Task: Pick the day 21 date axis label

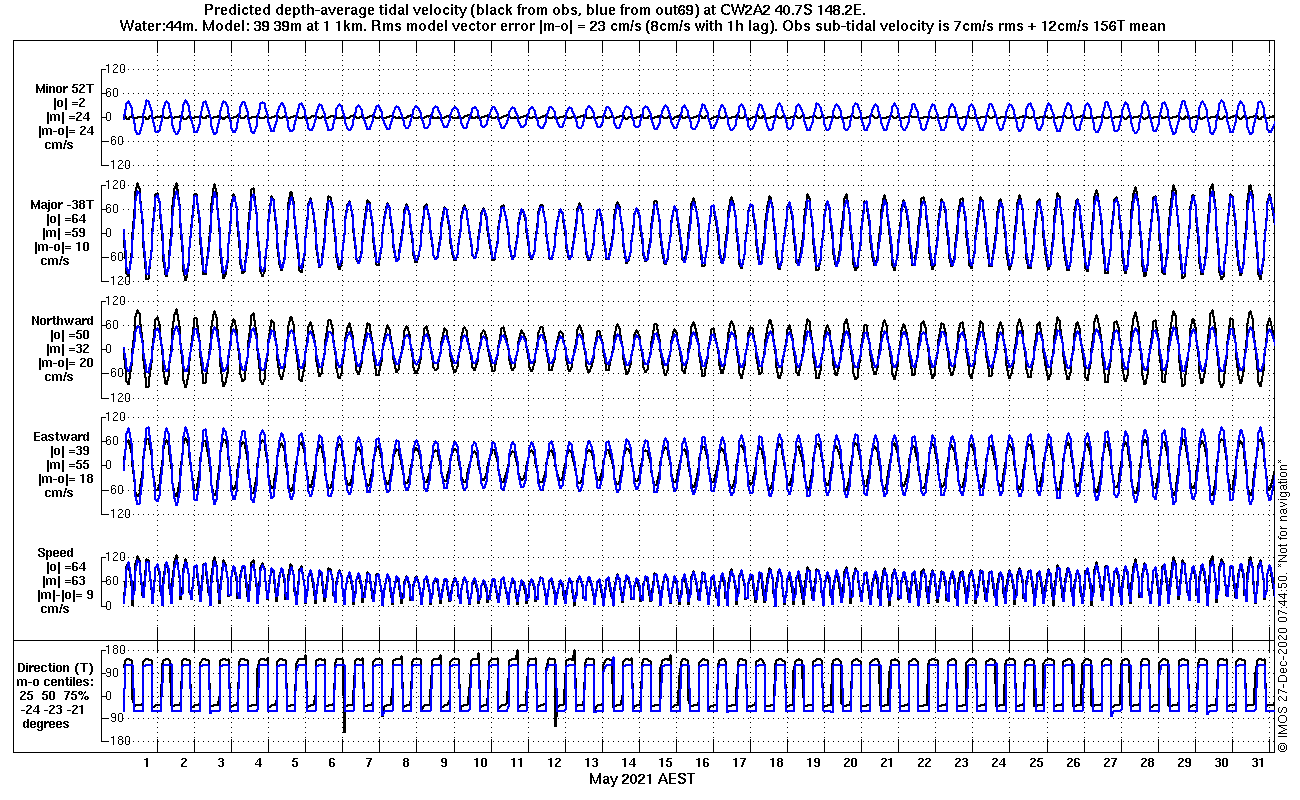Action: (887, 763)
